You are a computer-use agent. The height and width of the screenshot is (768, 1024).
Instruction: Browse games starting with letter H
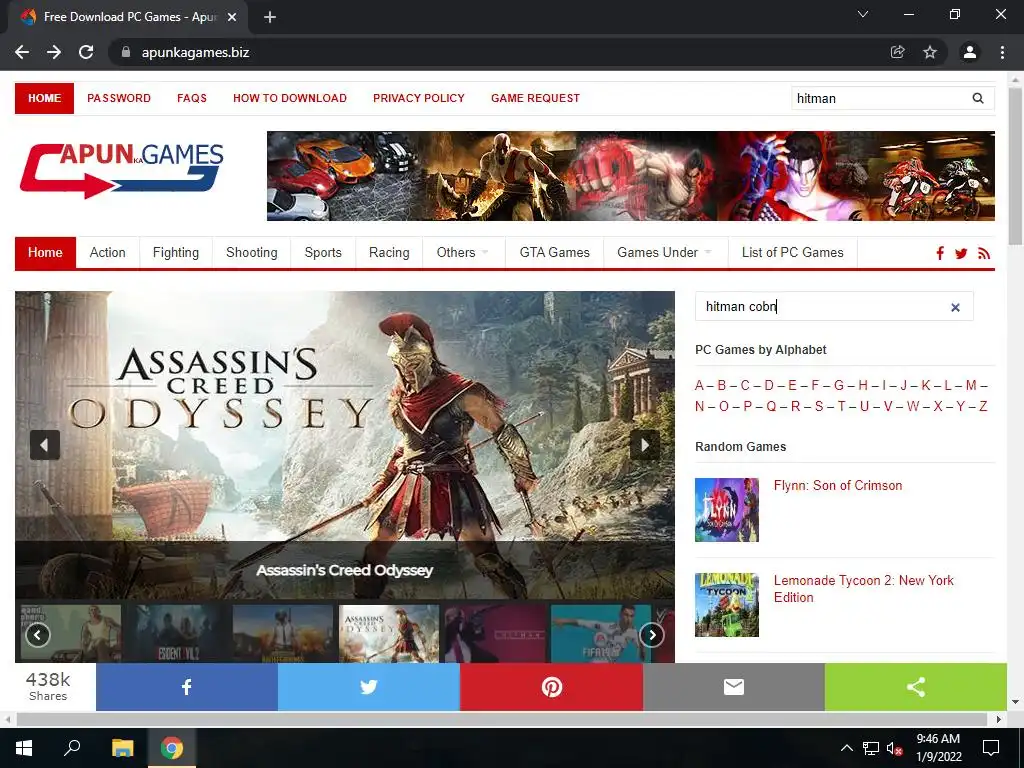coord(863,385)
